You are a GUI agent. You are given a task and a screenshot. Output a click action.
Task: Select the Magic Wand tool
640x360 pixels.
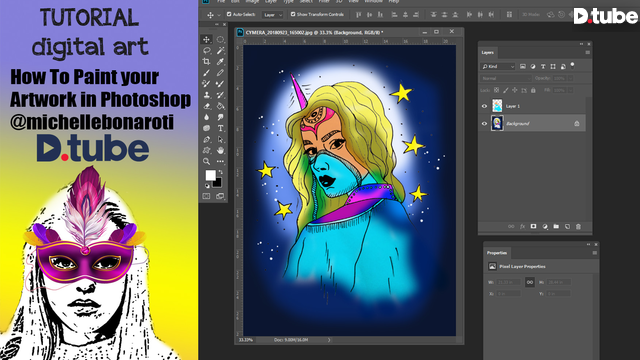tap(220, 51)
